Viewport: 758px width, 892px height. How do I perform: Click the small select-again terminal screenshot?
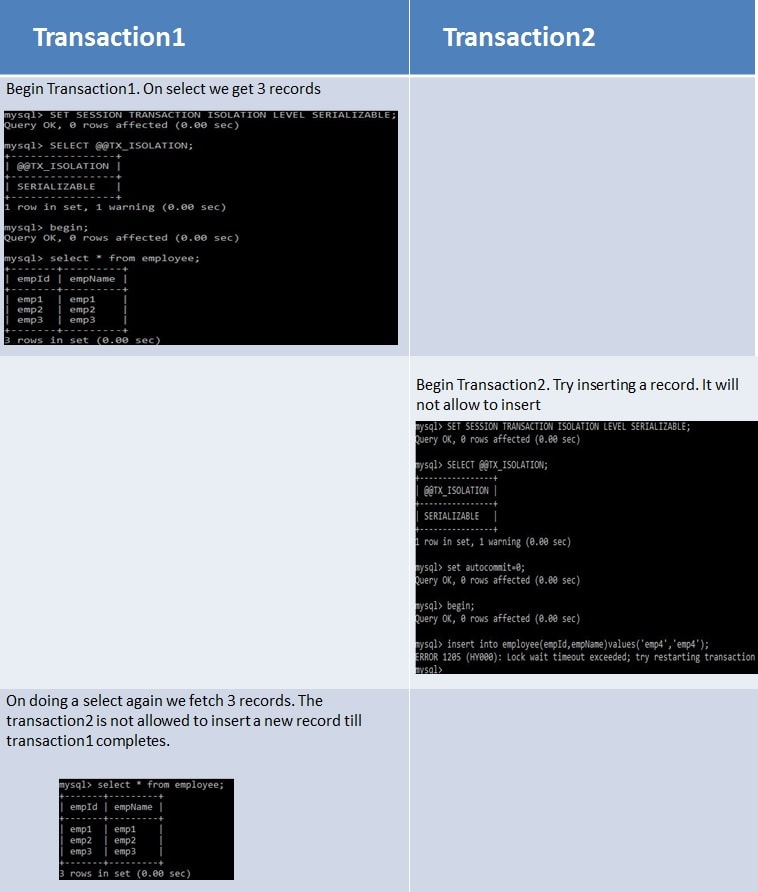point(146,829)
